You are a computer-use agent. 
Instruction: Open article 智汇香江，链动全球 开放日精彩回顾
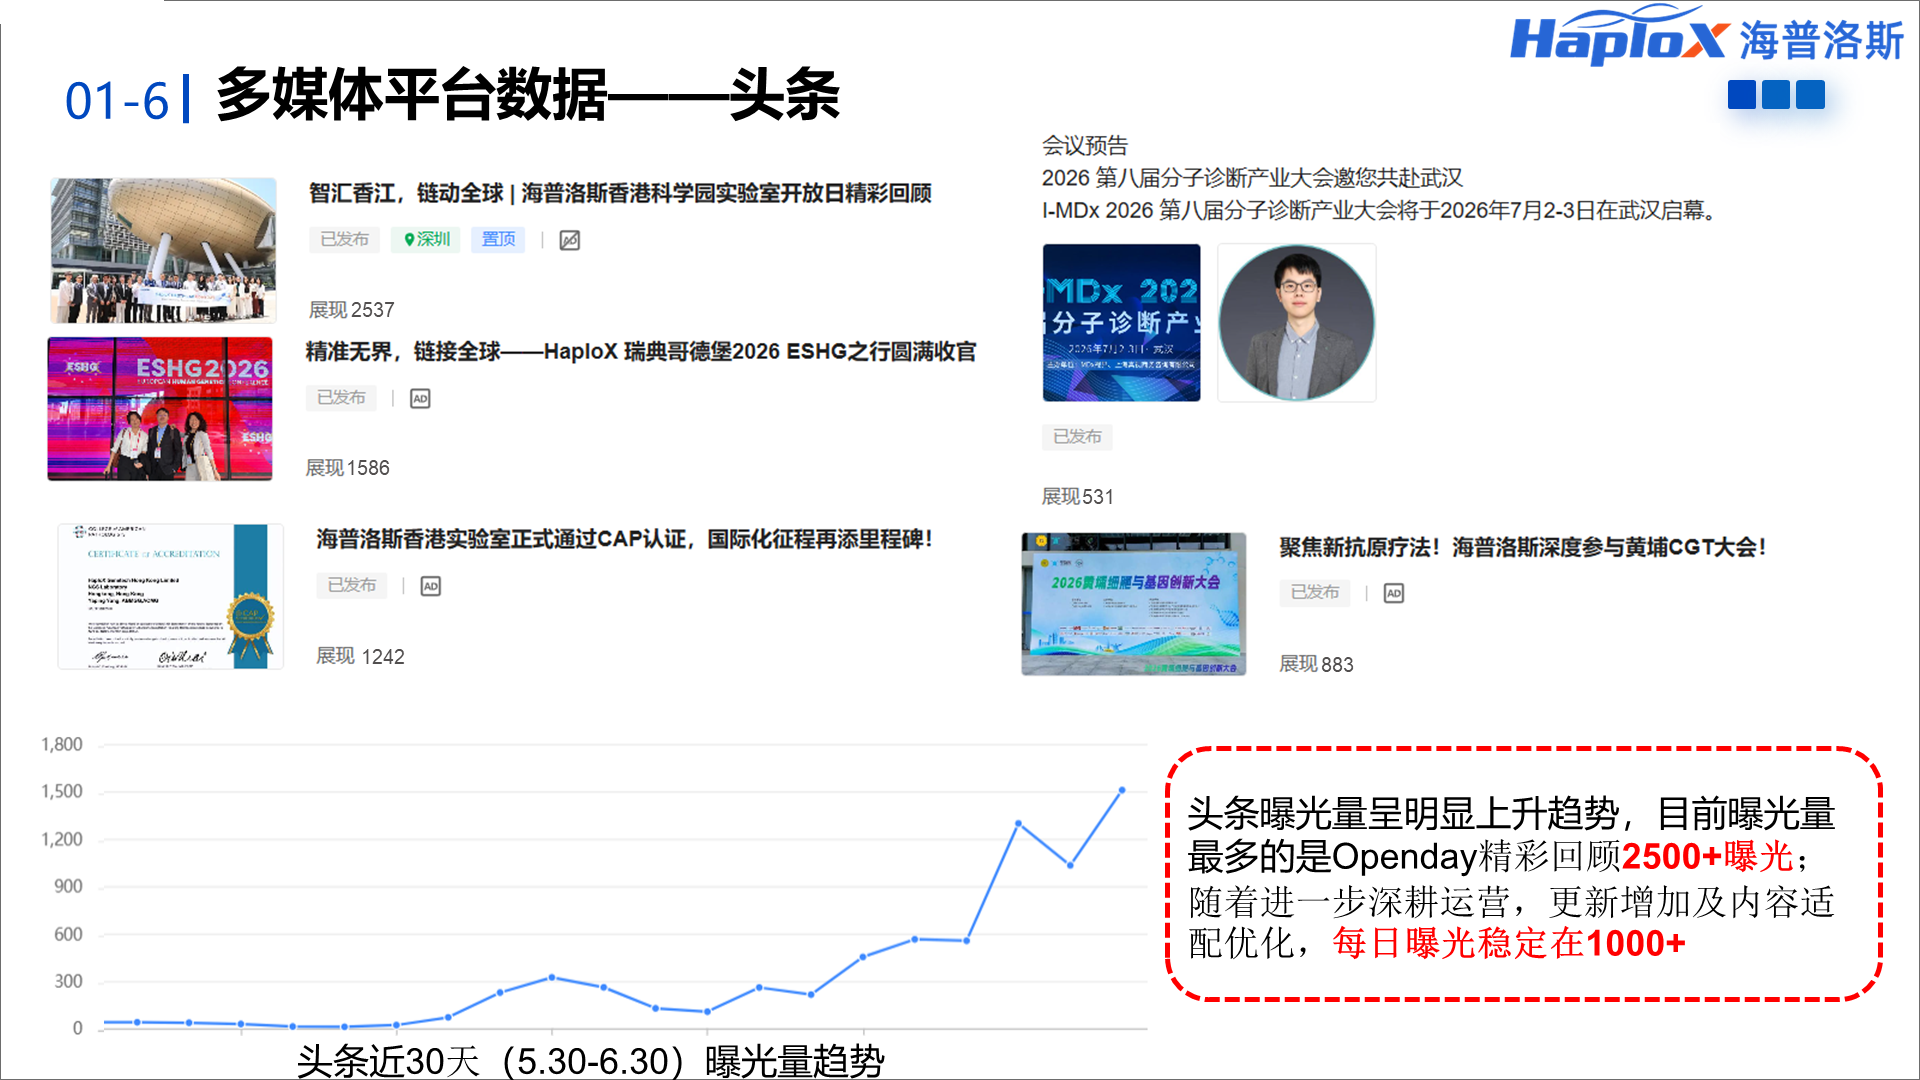pyautogui.click(x=620, y=193)
